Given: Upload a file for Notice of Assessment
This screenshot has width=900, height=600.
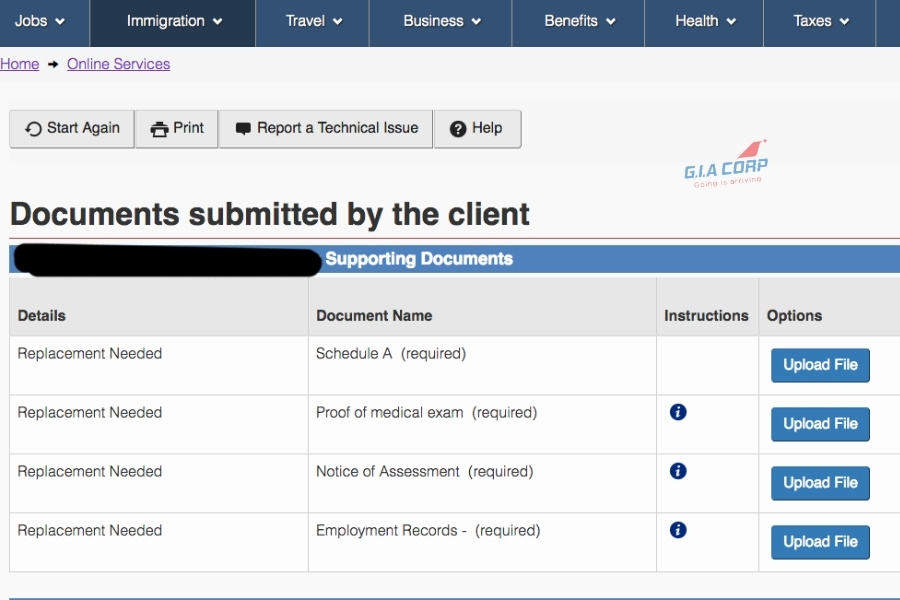Looking at the screenshot, I should (820, 483).
